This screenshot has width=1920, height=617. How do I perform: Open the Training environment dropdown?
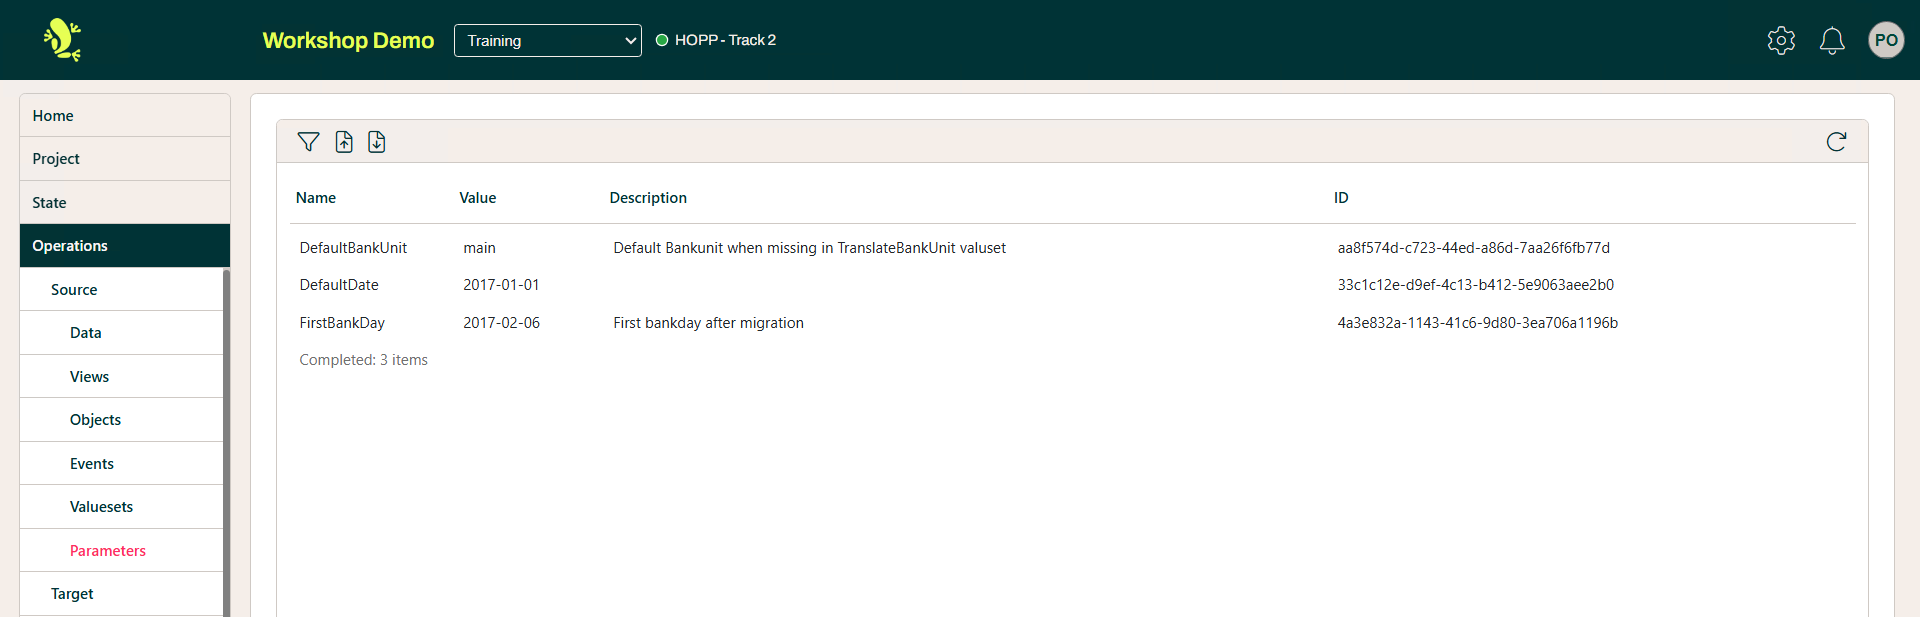548,40
